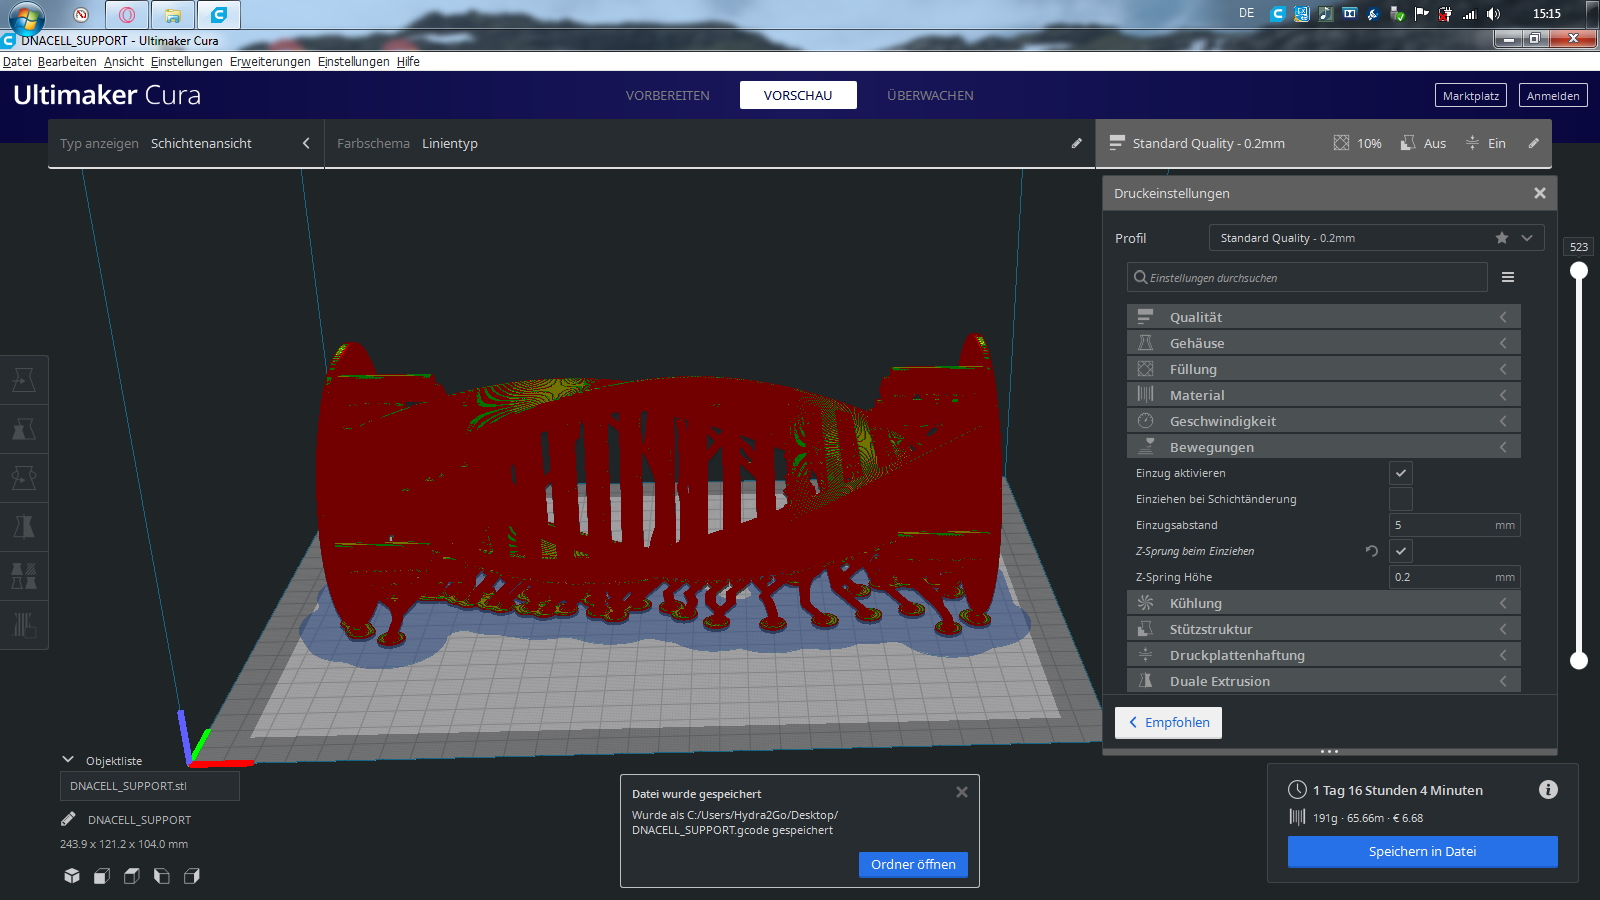
Task: Edit color scheme with pencil icon
Action: [x=1076, y=143]
